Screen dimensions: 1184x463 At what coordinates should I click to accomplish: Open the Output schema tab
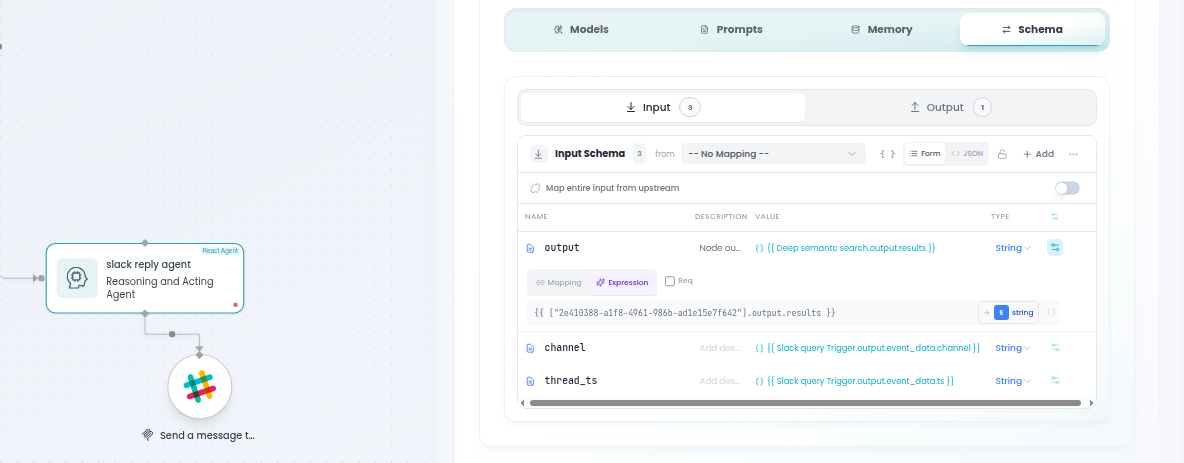click(x=950, y=107)
